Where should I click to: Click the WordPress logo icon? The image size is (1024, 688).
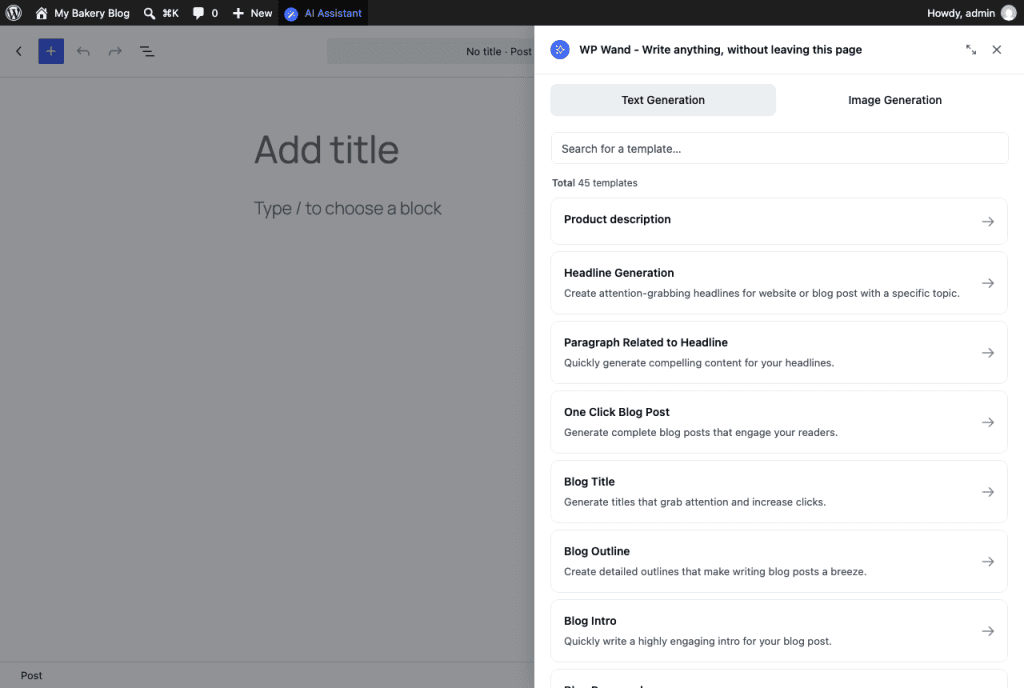(14, 13)
